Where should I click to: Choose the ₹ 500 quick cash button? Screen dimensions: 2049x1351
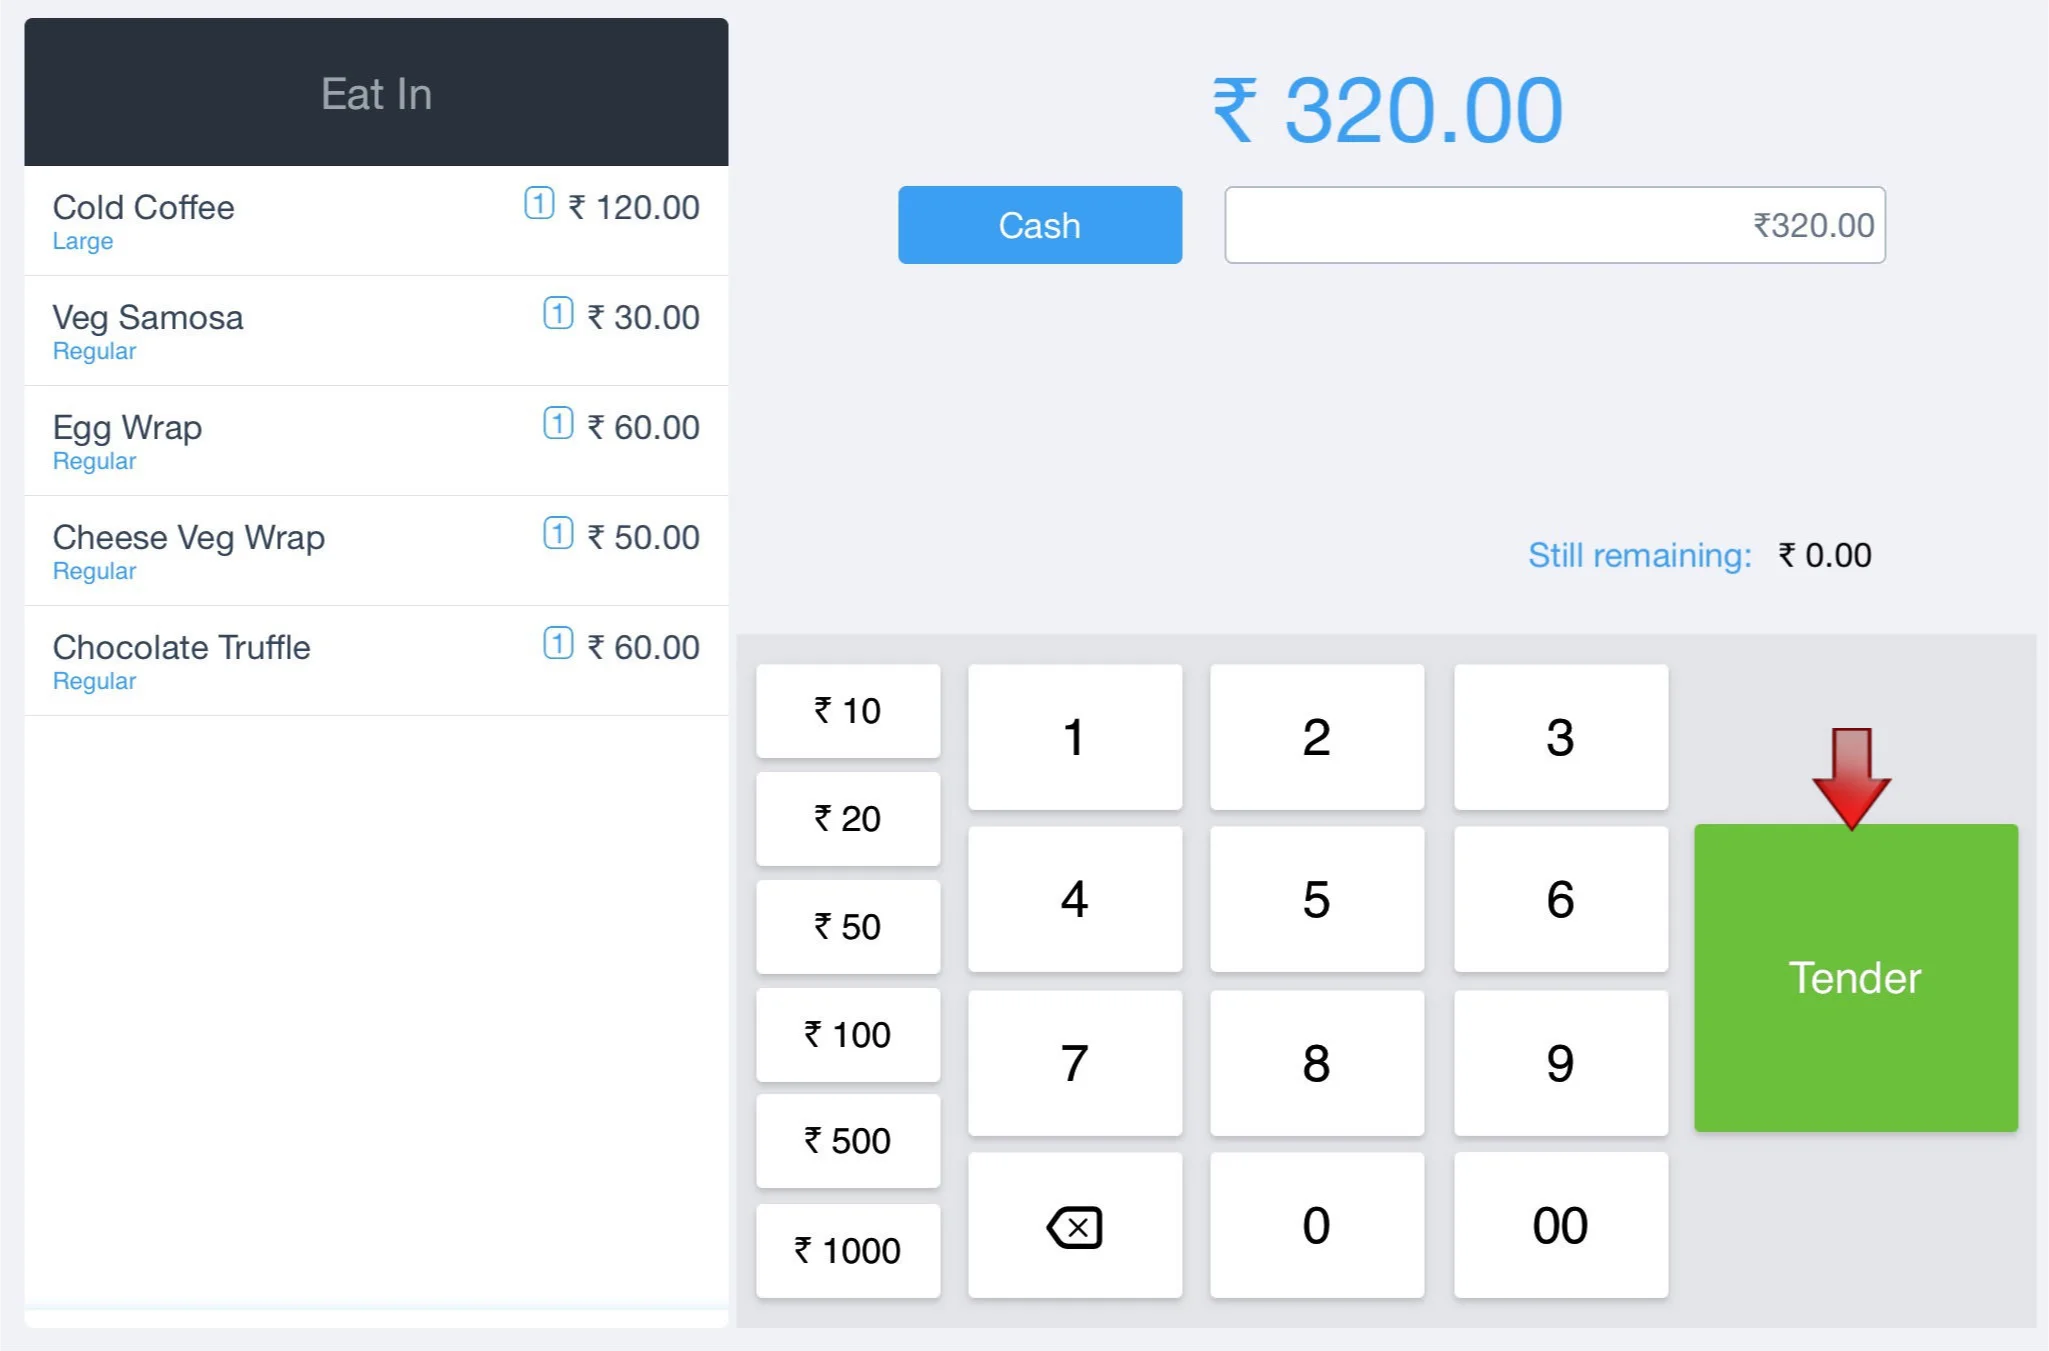tap(848, 1141)
